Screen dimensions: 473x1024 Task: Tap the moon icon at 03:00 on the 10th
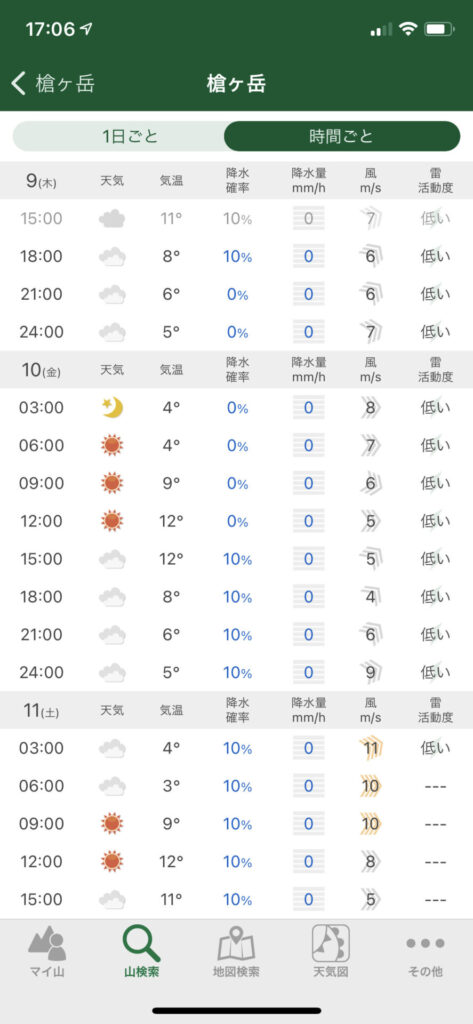(x=112, y=408)
